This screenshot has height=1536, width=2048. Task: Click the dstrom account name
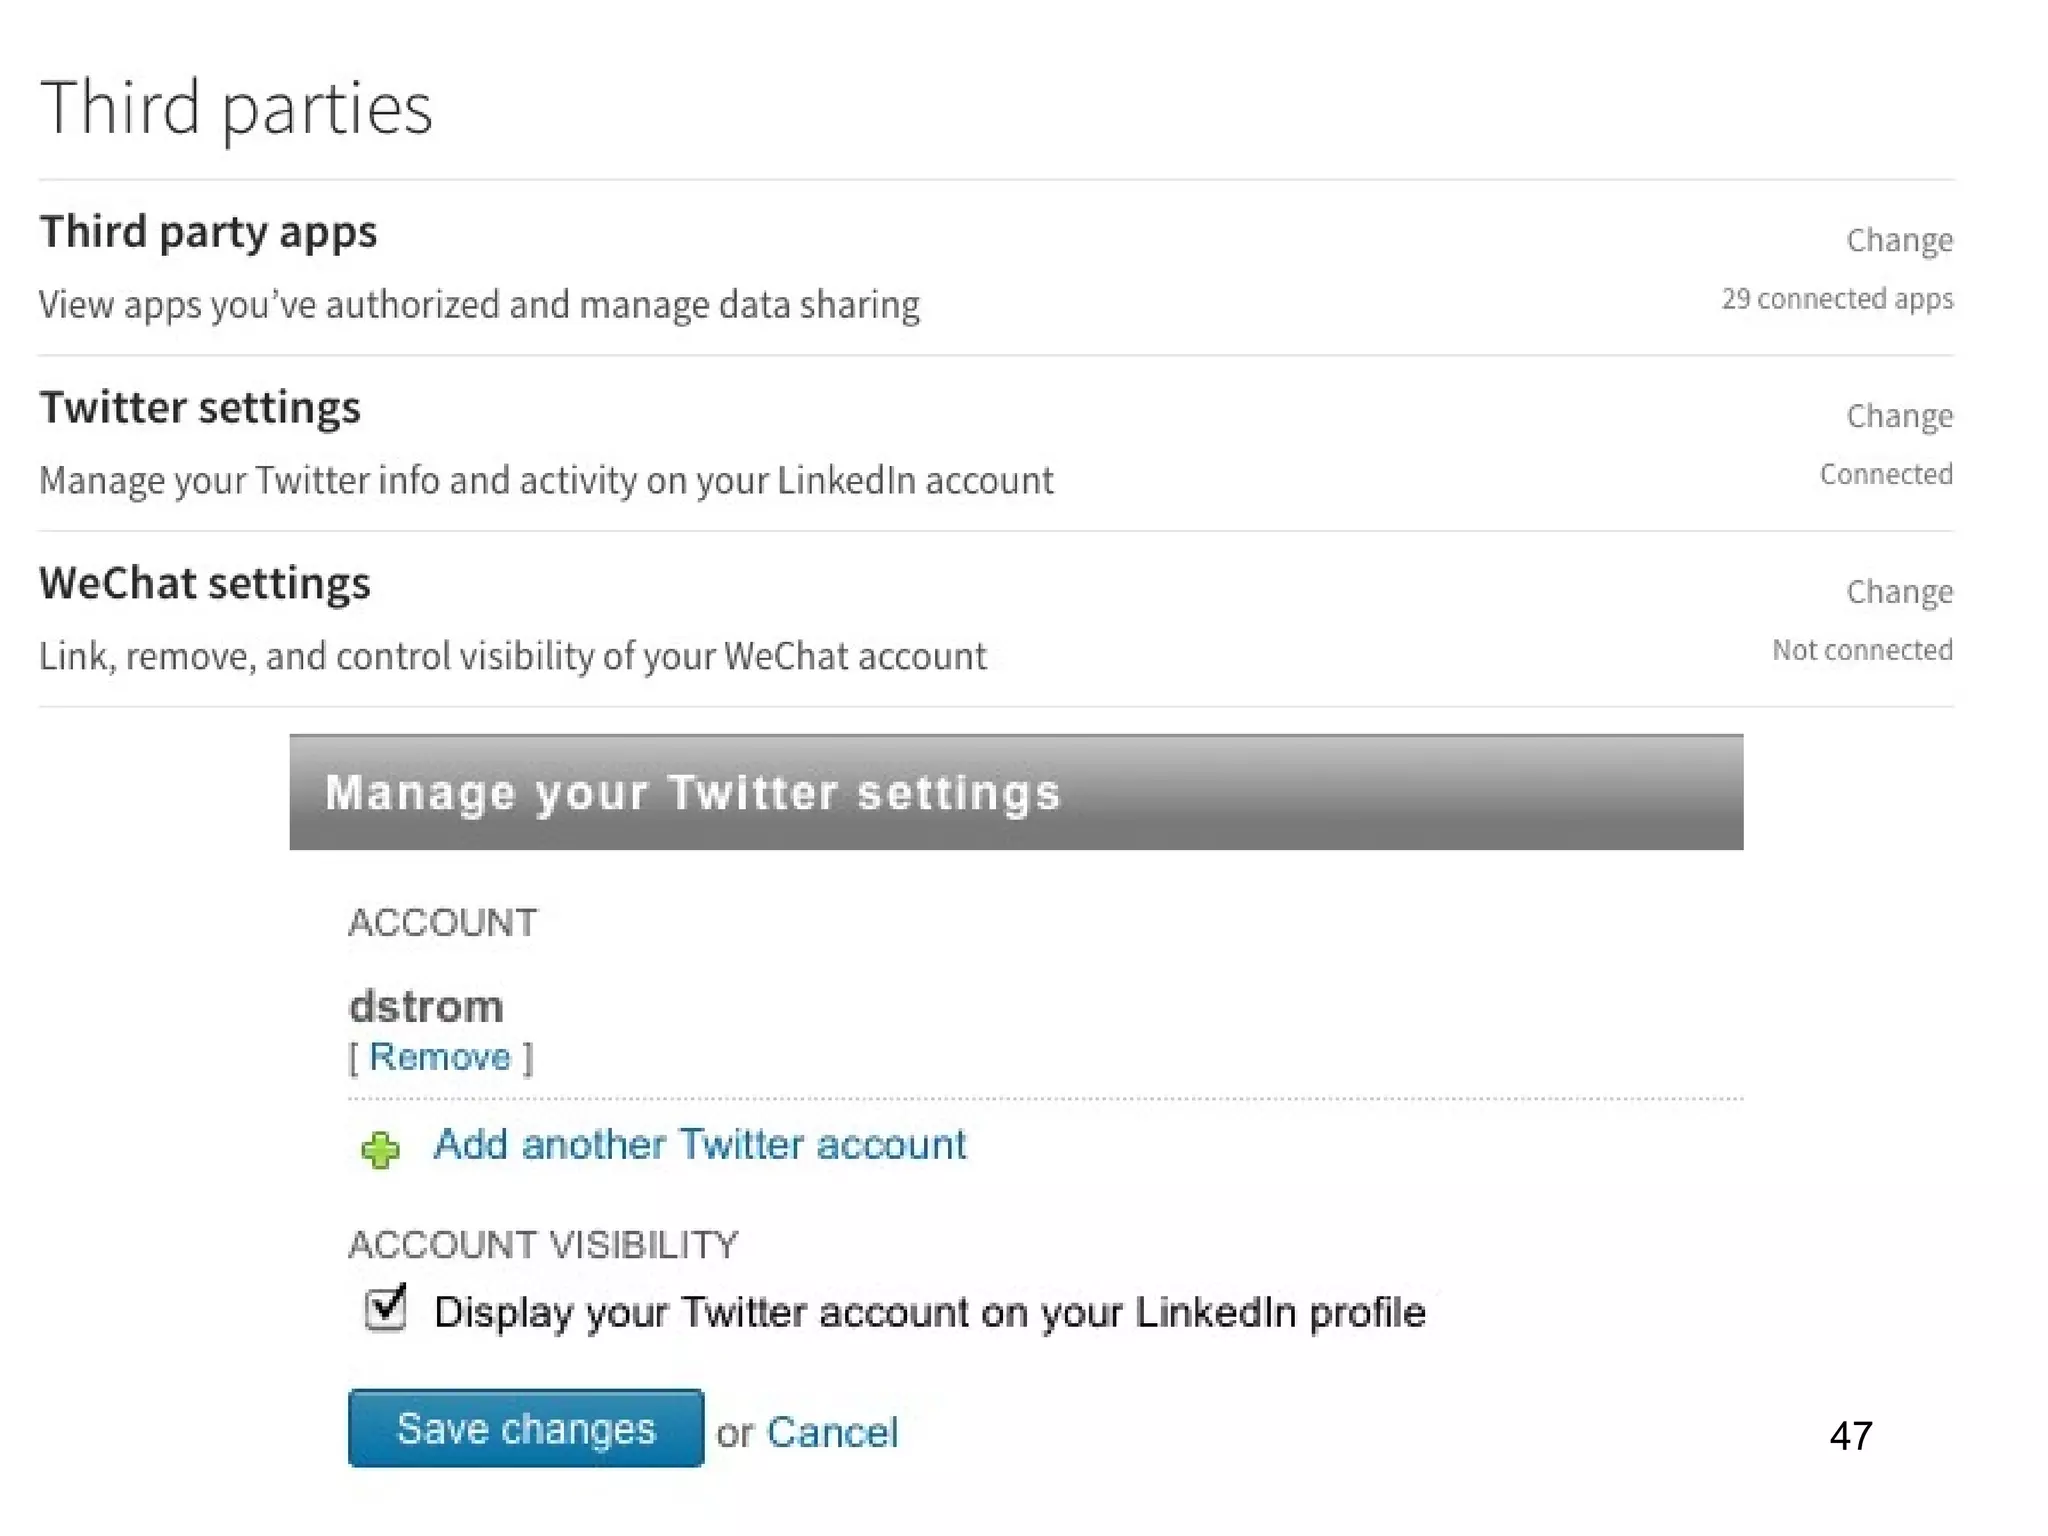click(x=426, y=1006)
